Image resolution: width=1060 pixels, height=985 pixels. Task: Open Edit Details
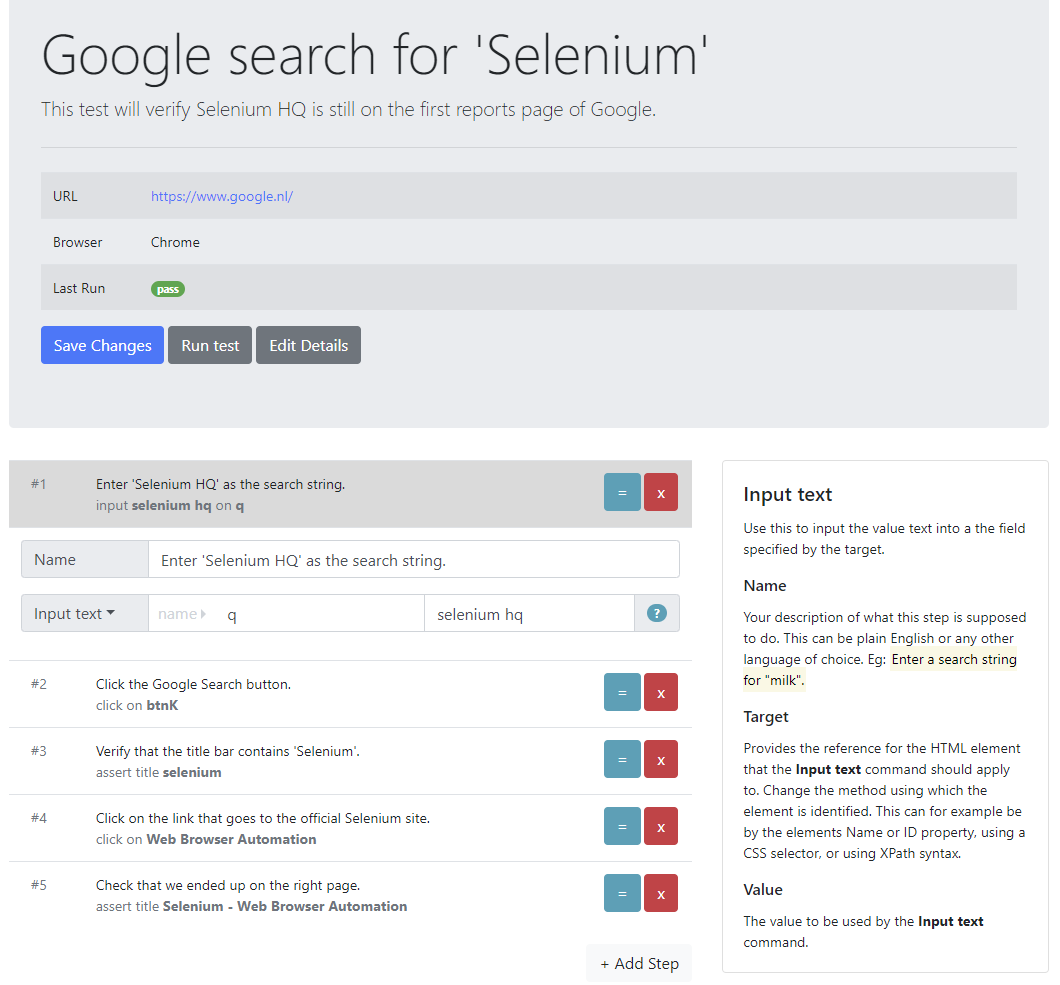[x=308, y=345]
